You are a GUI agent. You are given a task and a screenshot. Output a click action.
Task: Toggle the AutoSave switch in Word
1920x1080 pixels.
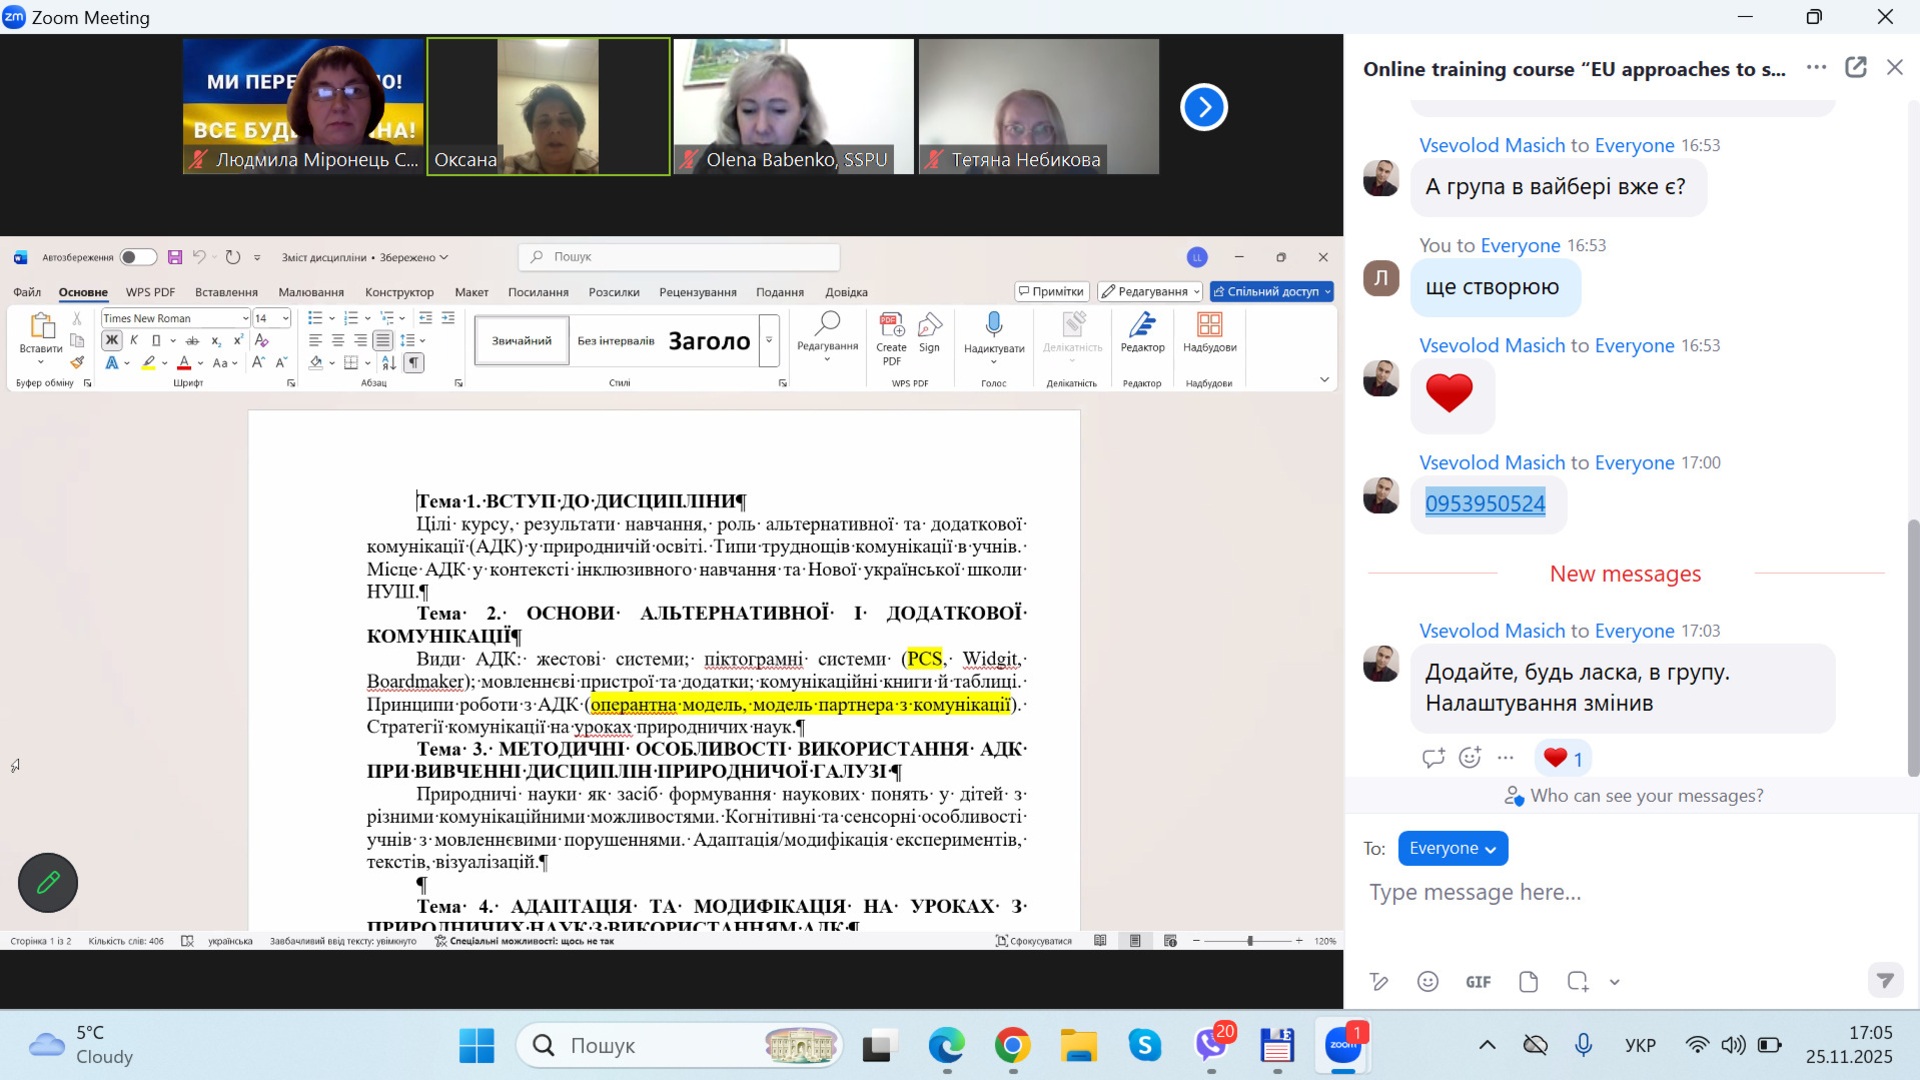pos(138,258)
